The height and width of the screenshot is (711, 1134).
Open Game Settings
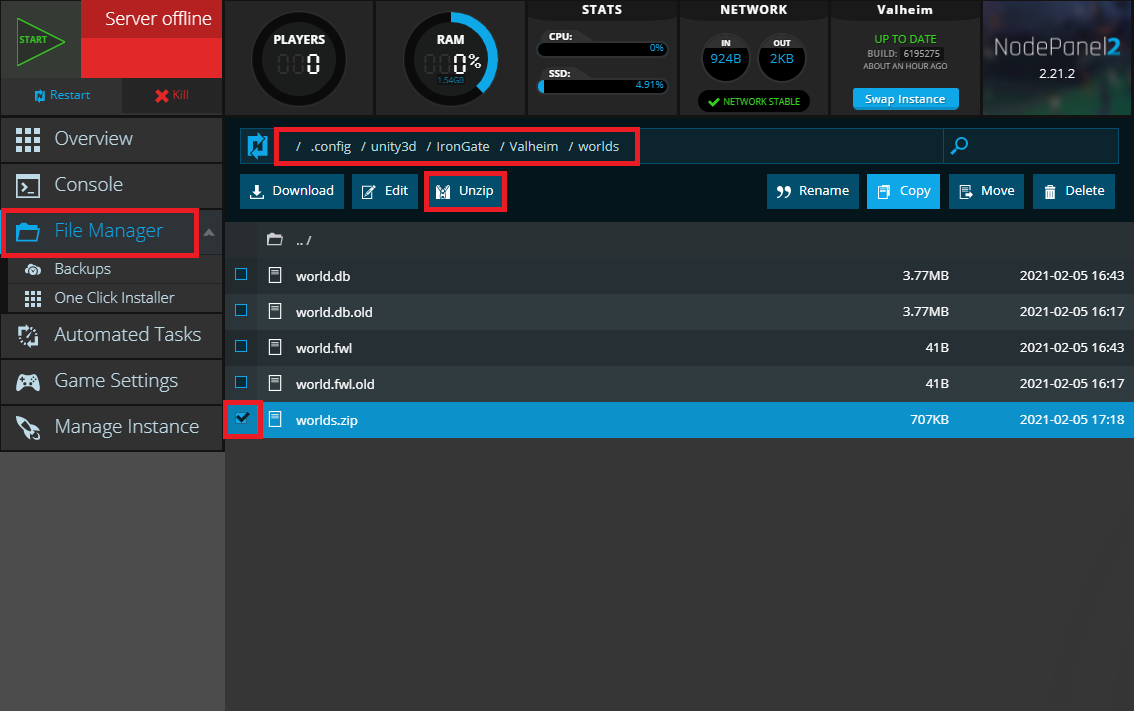(x=111, y=381)
